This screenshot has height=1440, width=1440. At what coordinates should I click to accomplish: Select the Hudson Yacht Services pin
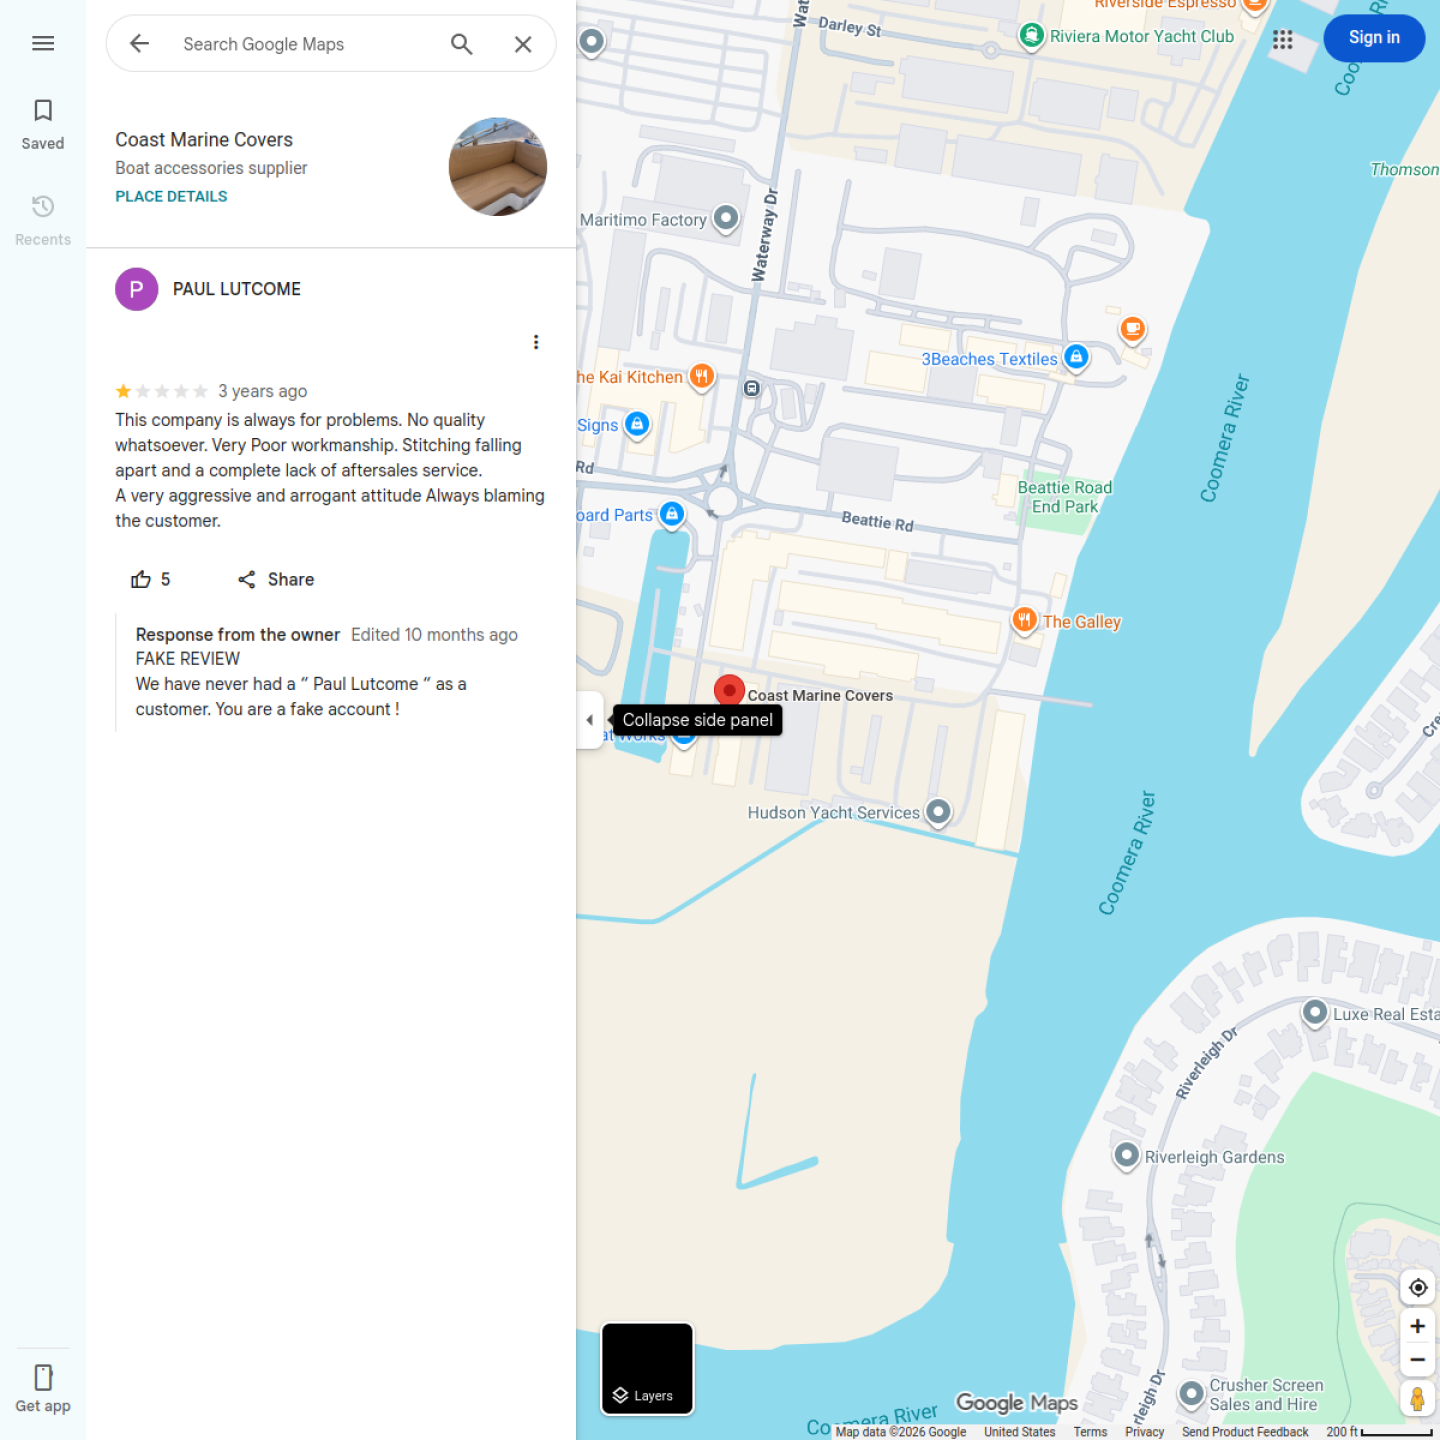tap(938, 811)
